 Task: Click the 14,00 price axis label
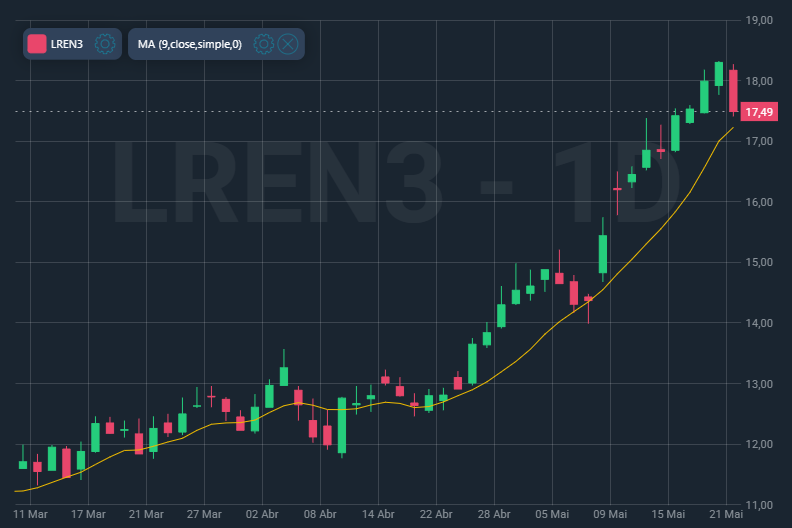point(759,323)
